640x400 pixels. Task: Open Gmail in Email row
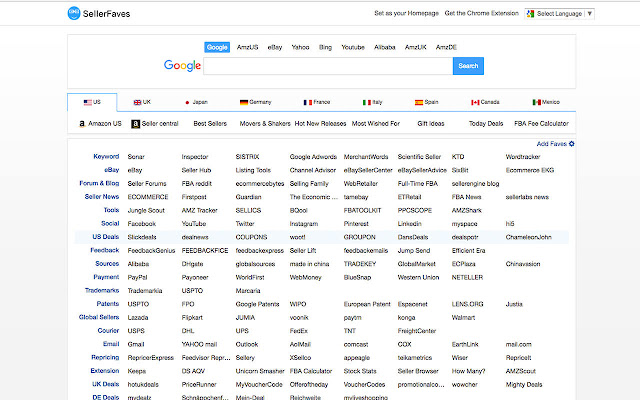136,344
